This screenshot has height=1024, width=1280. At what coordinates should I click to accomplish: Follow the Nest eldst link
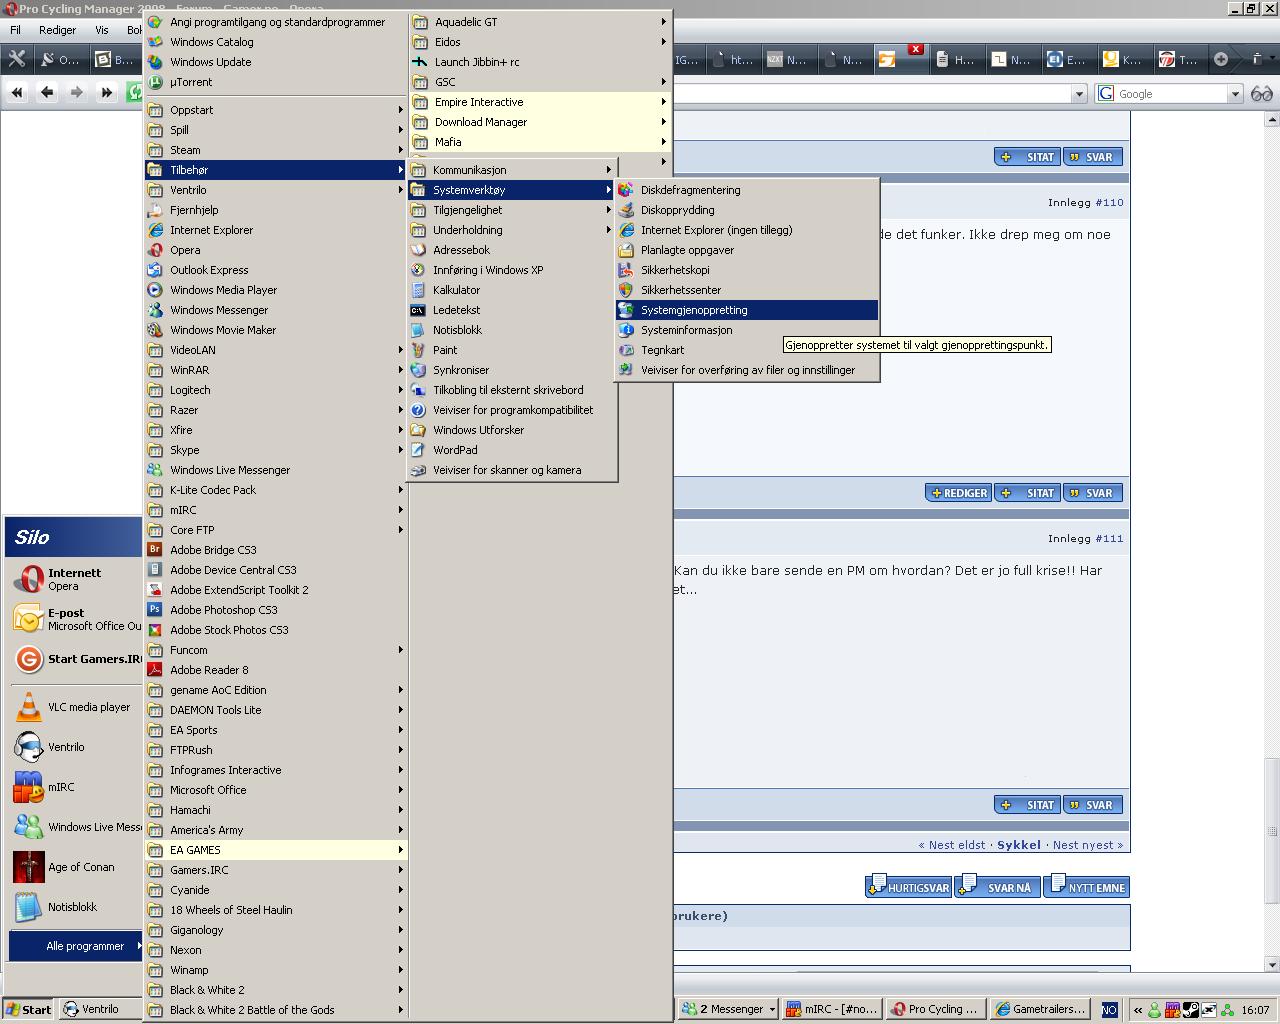coord(951,845)
